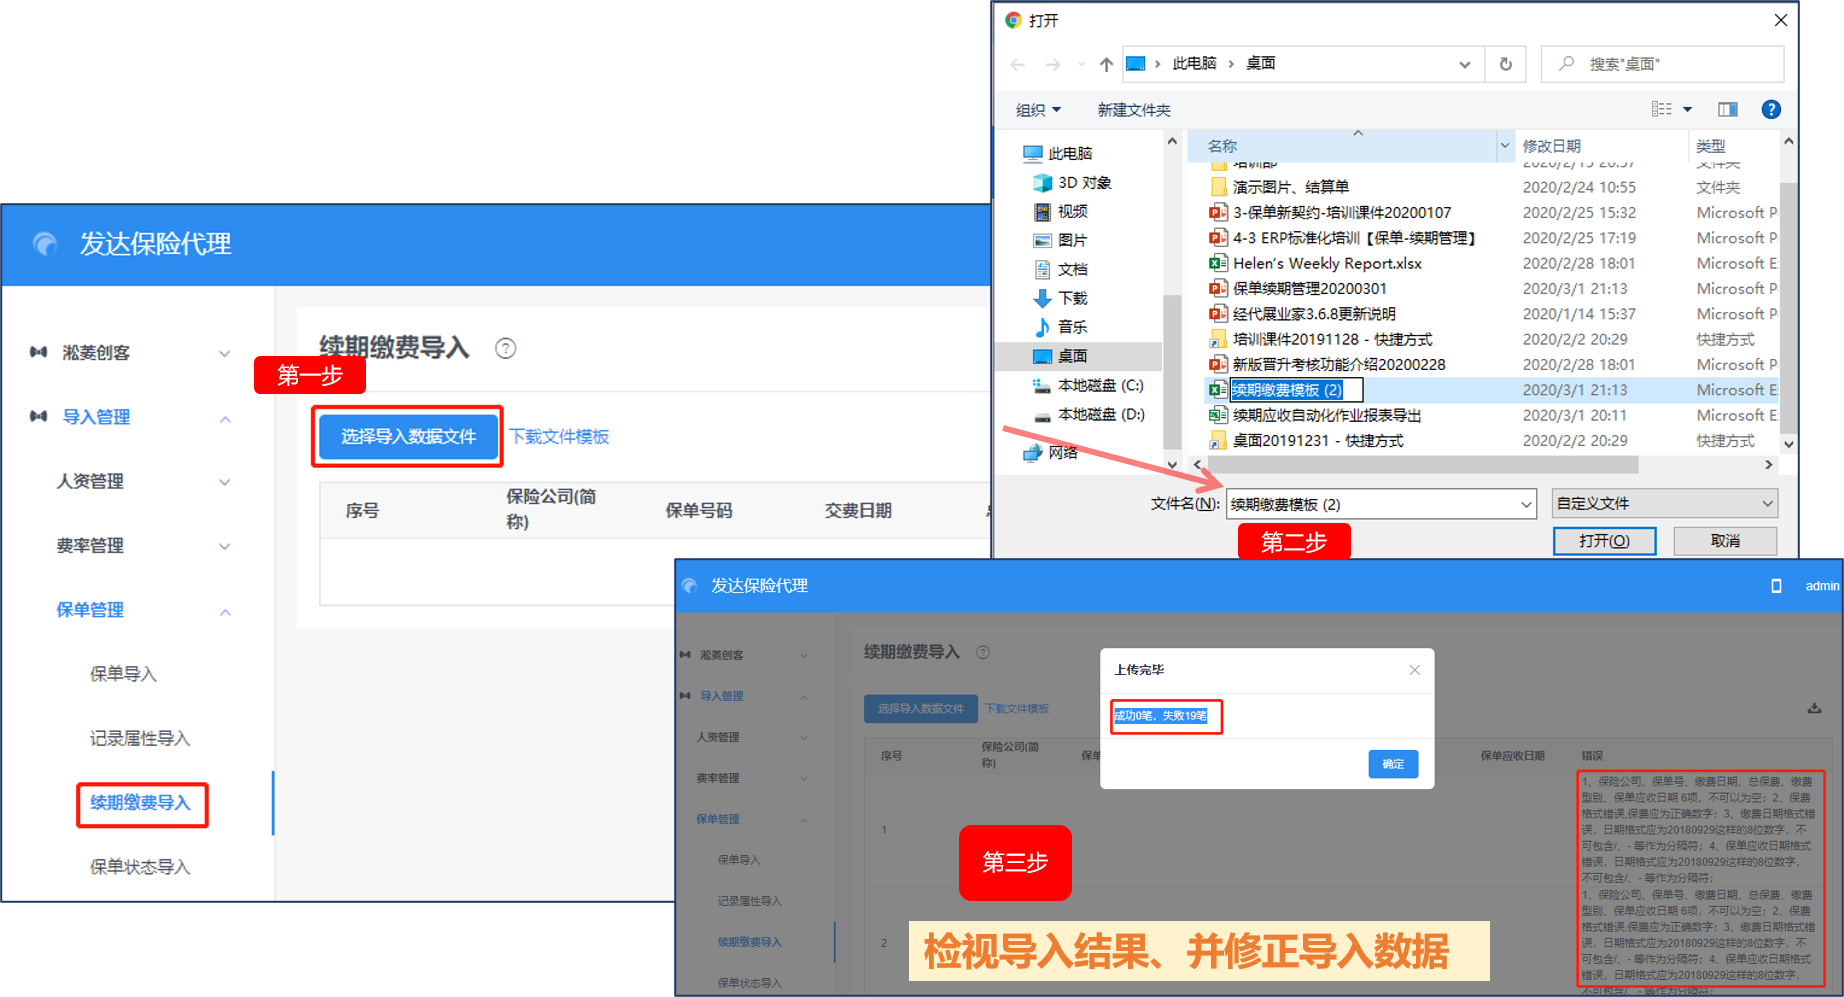Open the 下载 folder in navigation pane
Screen dimensions: 1844x997
1072,298
